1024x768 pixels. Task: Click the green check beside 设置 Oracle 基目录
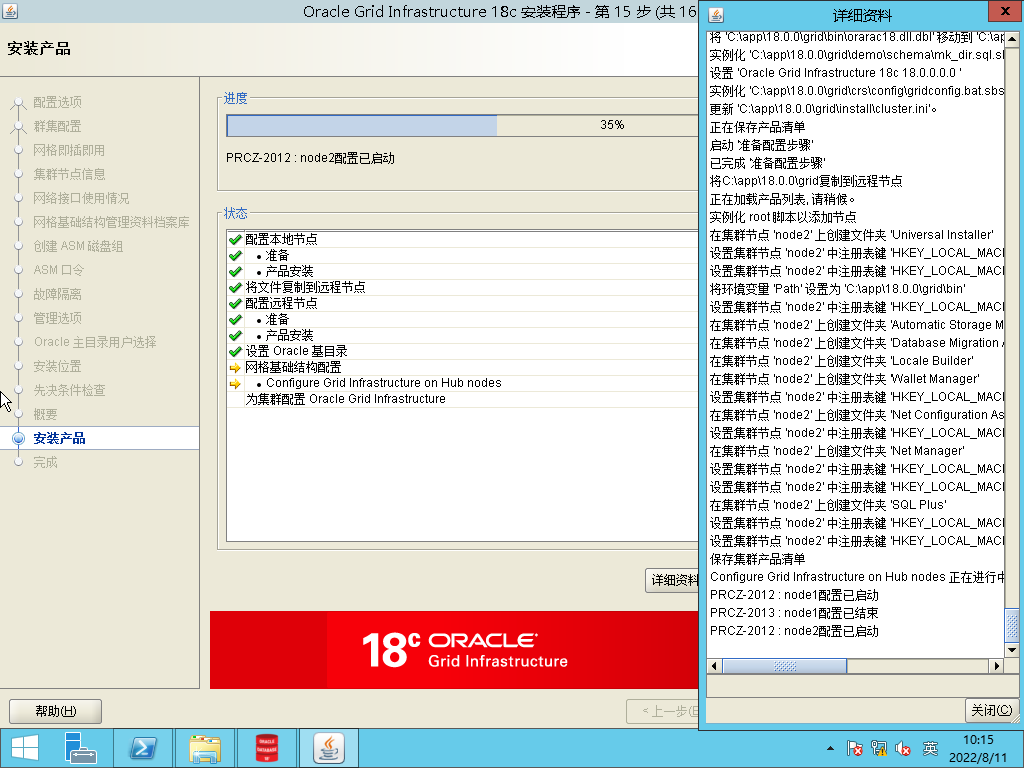pos(235,351)
